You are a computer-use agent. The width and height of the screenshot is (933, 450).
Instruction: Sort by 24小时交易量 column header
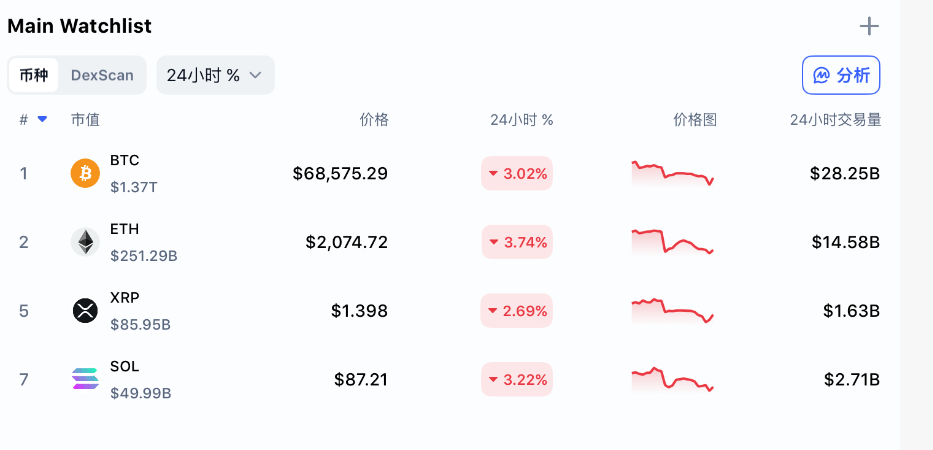click(835, 120)
